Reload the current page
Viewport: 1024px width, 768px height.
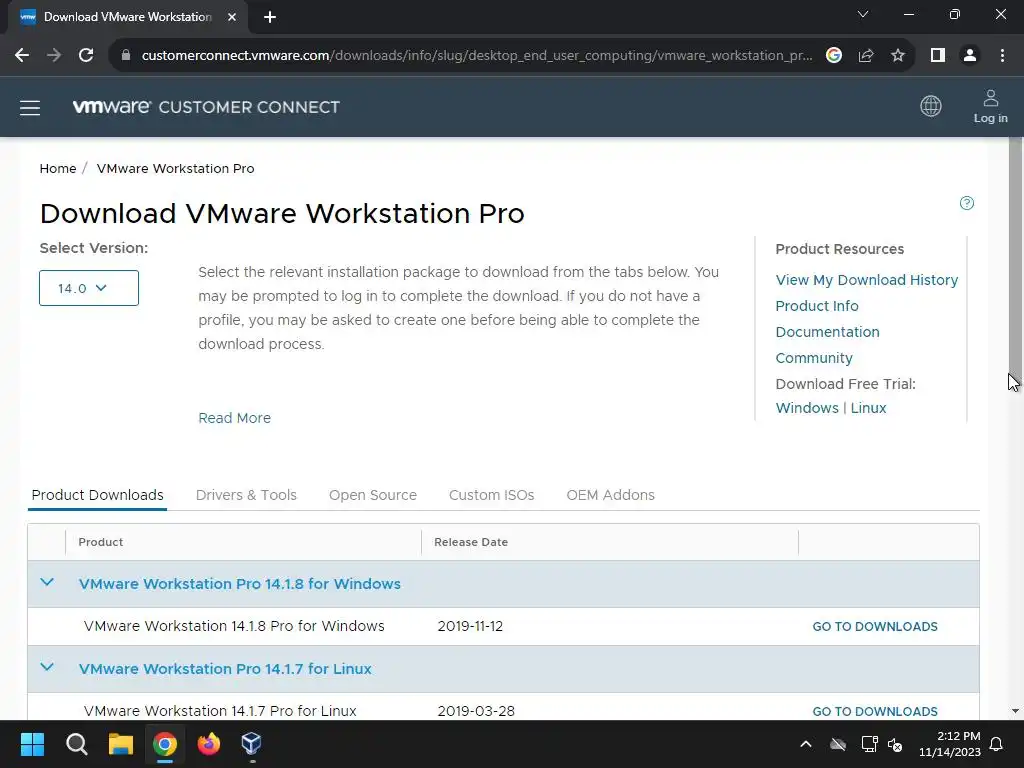click(86, 56)
